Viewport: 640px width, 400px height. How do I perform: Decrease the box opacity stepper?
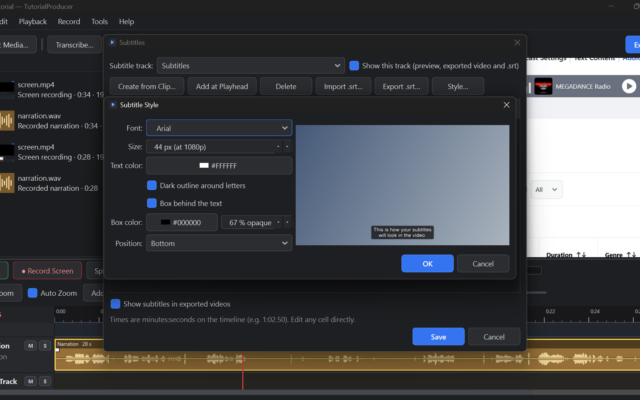click(x=287, y=222)
